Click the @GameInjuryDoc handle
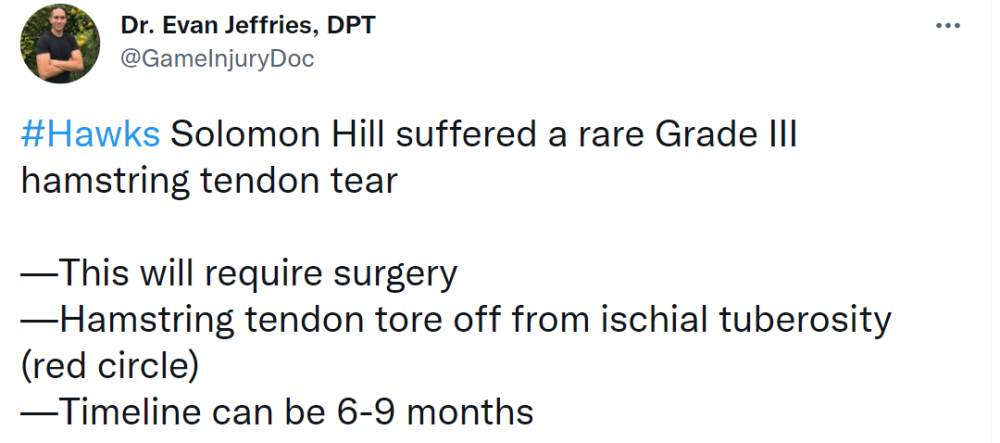1000x443 pixels. 217,59
